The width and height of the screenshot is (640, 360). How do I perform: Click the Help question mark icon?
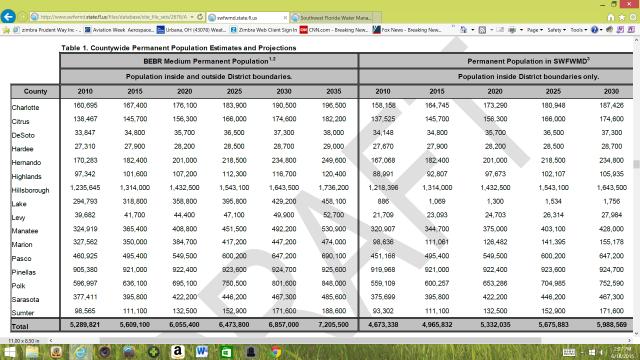[x=595, y=30]
